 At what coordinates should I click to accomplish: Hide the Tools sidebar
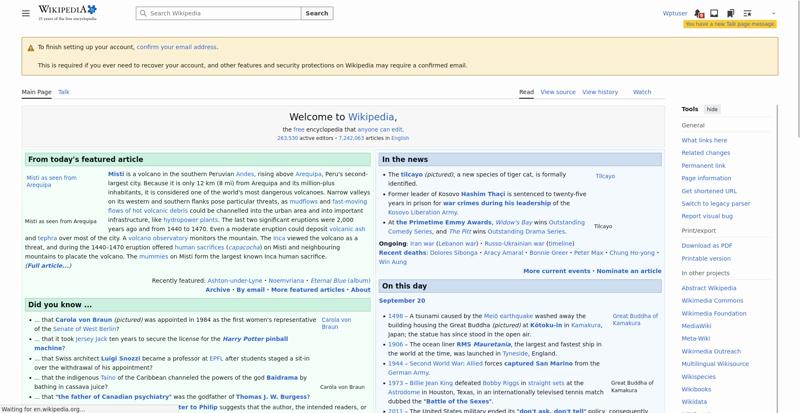click(712, 109)
